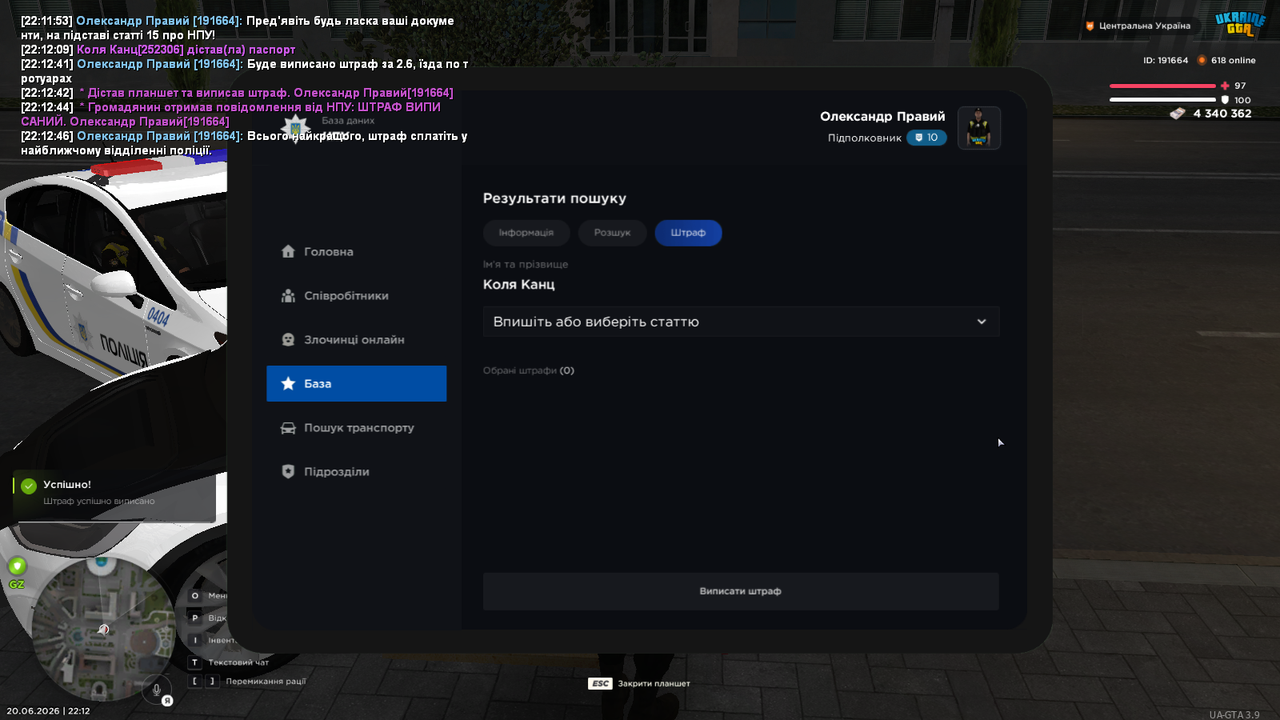The width and height of the screenshot is (1280, 720).
Task: Click the green checkmark icon in the Успішно notification
Action: tap(28, 486)
